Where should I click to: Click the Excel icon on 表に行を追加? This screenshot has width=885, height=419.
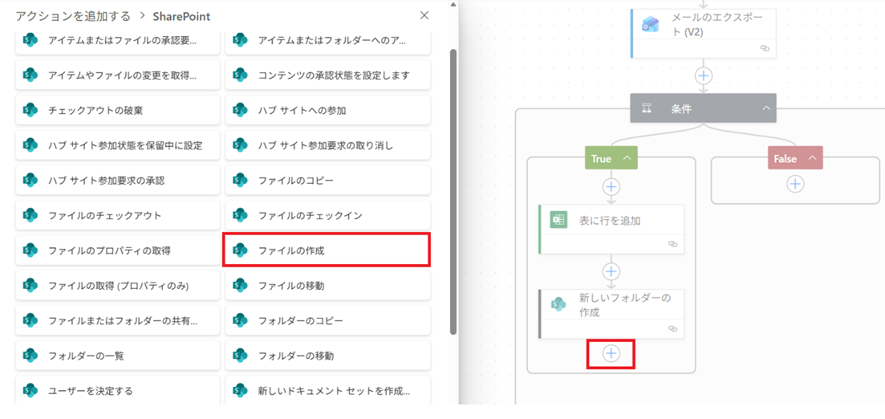(x=558, y=220)
